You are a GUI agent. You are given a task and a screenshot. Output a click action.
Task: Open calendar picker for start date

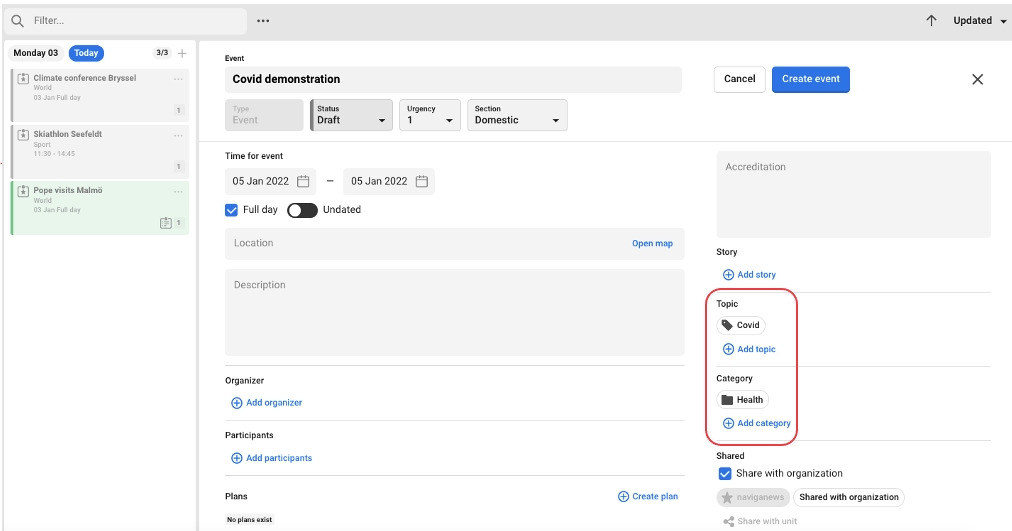click(x=303, y=181)
